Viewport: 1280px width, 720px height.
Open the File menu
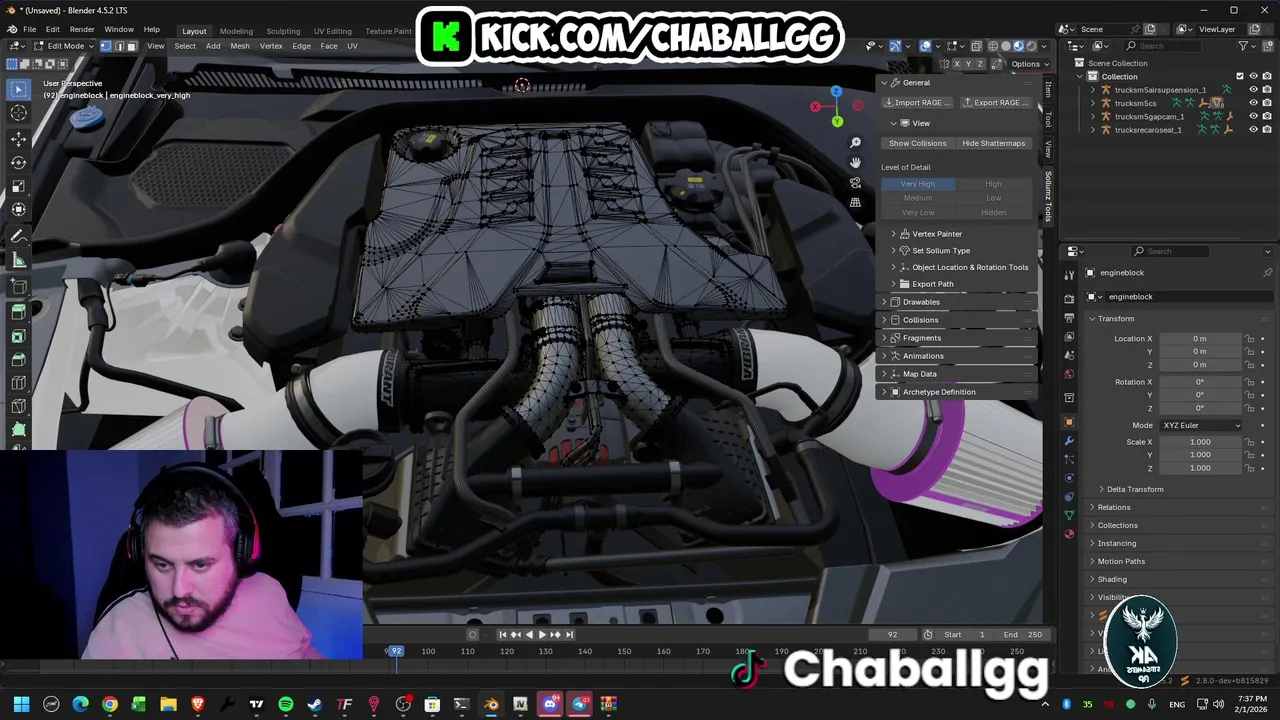coord(30,30)
